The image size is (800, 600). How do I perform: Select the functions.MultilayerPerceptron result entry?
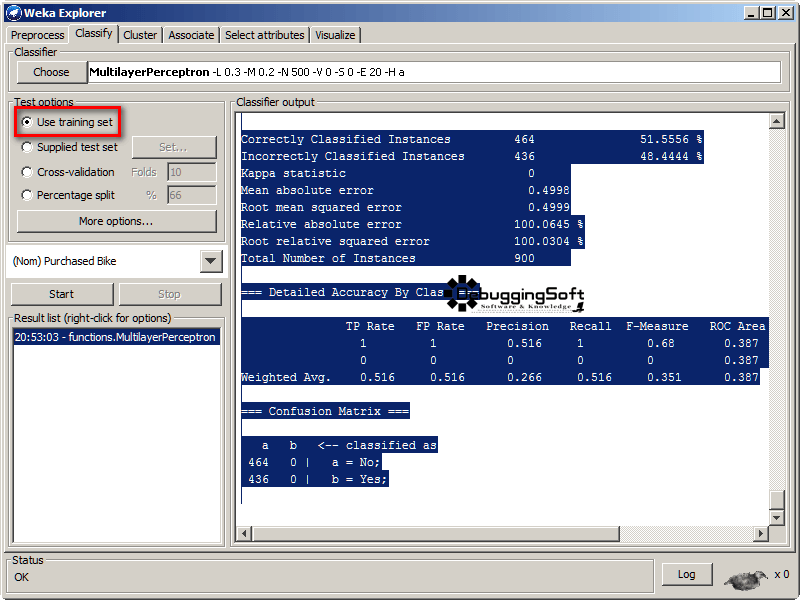[116, 337]
